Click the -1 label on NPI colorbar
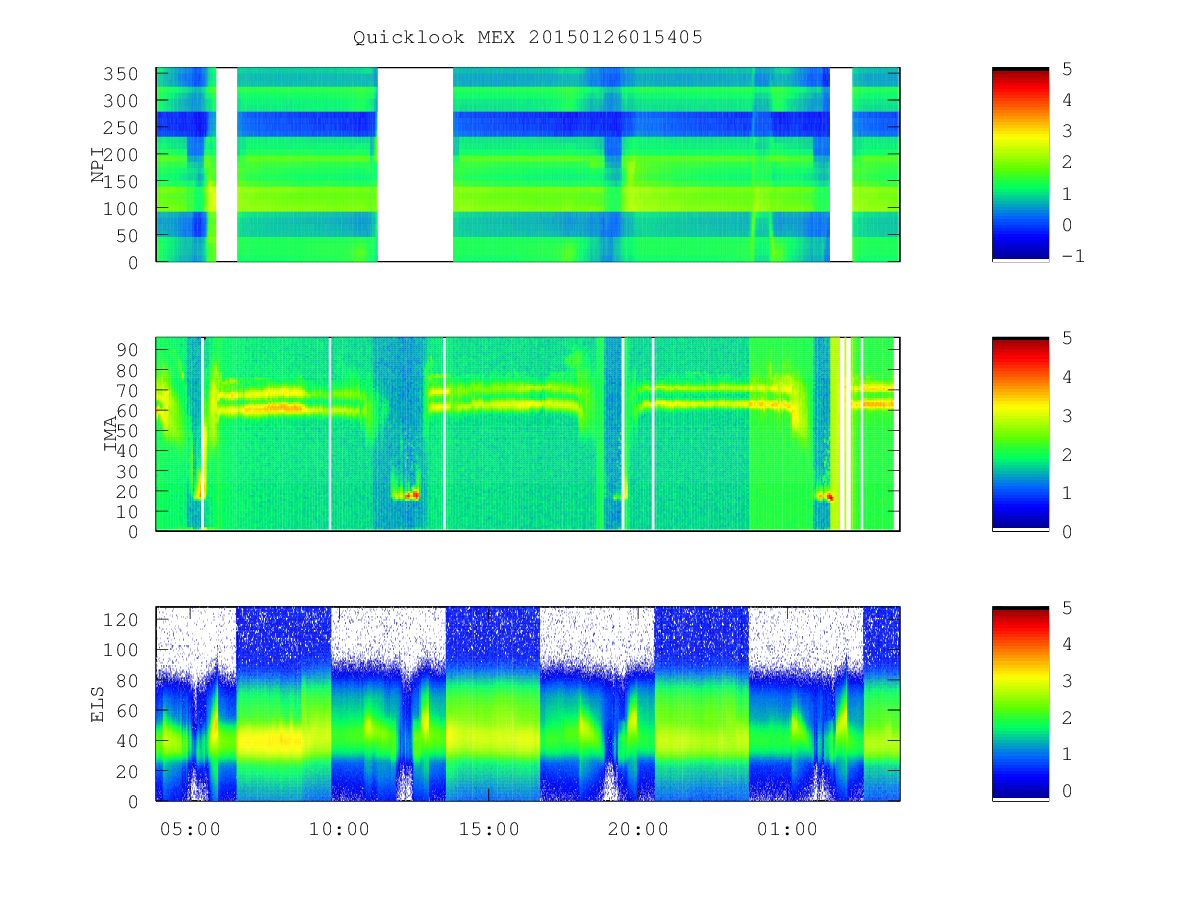The width and height of the screenshot is (1200, 900). click(1074, 256)
